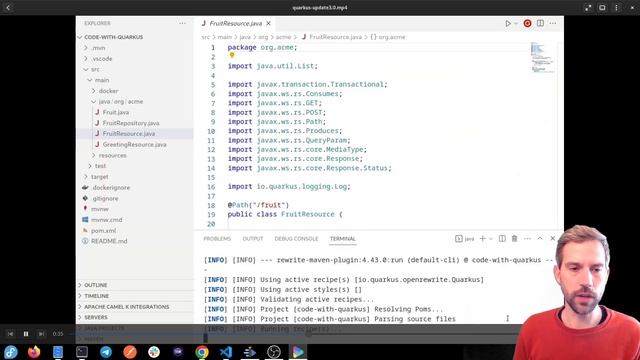This screenshot has width=640, height=360.
Task: Close the FruitResource.java editor tab
Action: point(268,23)
